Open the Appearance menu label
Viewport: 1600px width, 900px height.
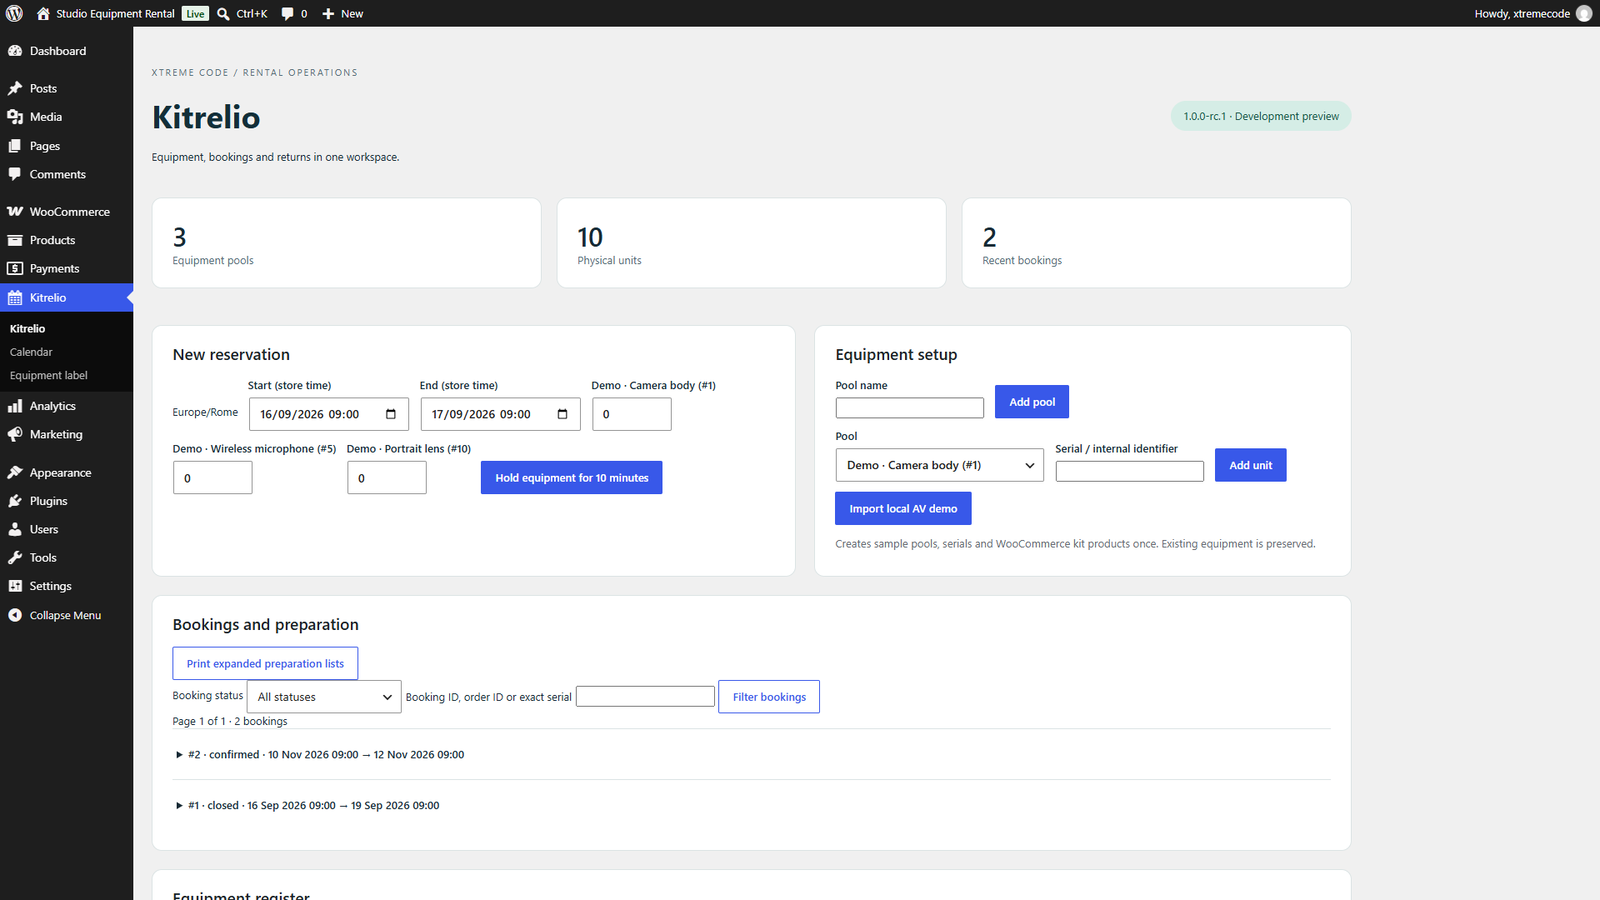coord(60,473)
